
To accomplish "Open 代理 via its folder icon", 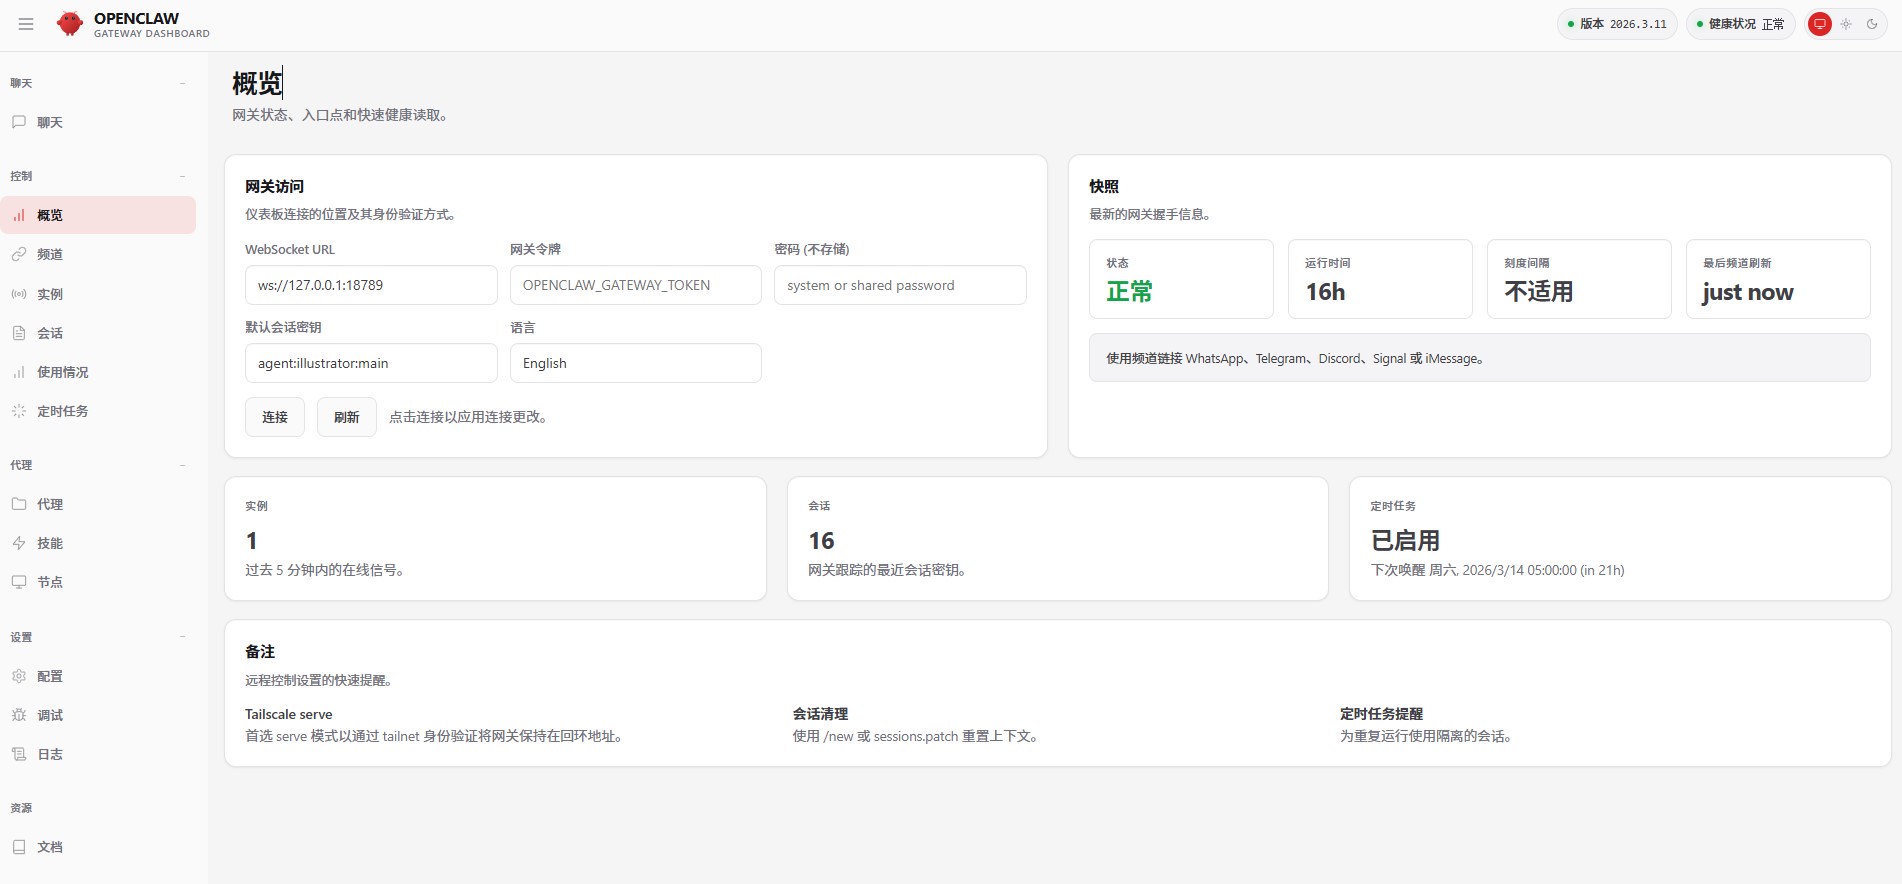I will (x=19, y=504).
